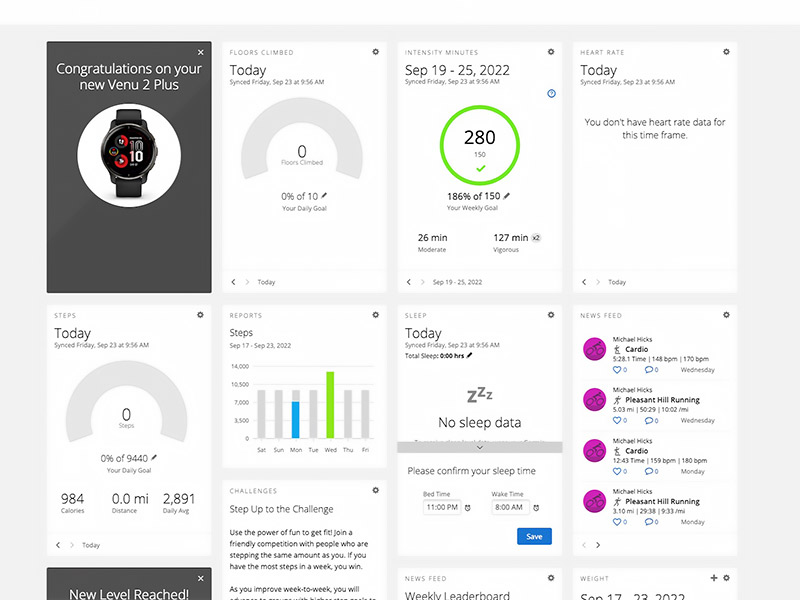Viewport: 800px width, 600px height.
Task: Open Challenges widget settings gear
Action: point(376,490)
